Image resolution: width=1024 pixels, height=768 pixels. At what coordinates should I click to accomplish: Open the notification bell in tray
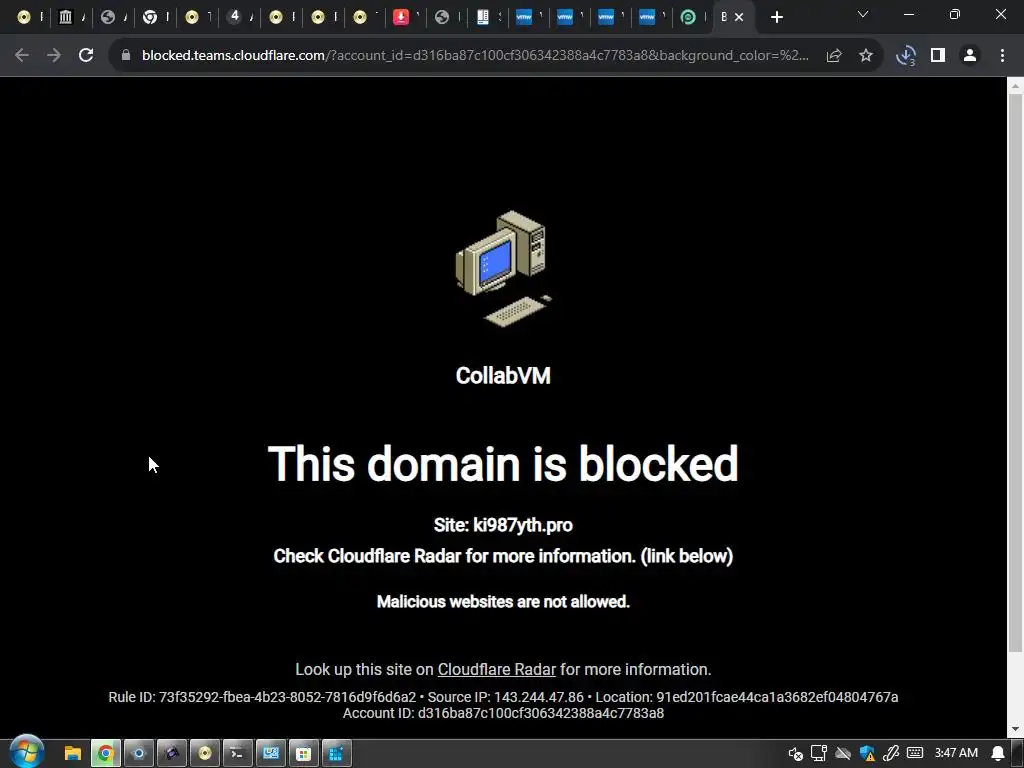click(998, 754)
